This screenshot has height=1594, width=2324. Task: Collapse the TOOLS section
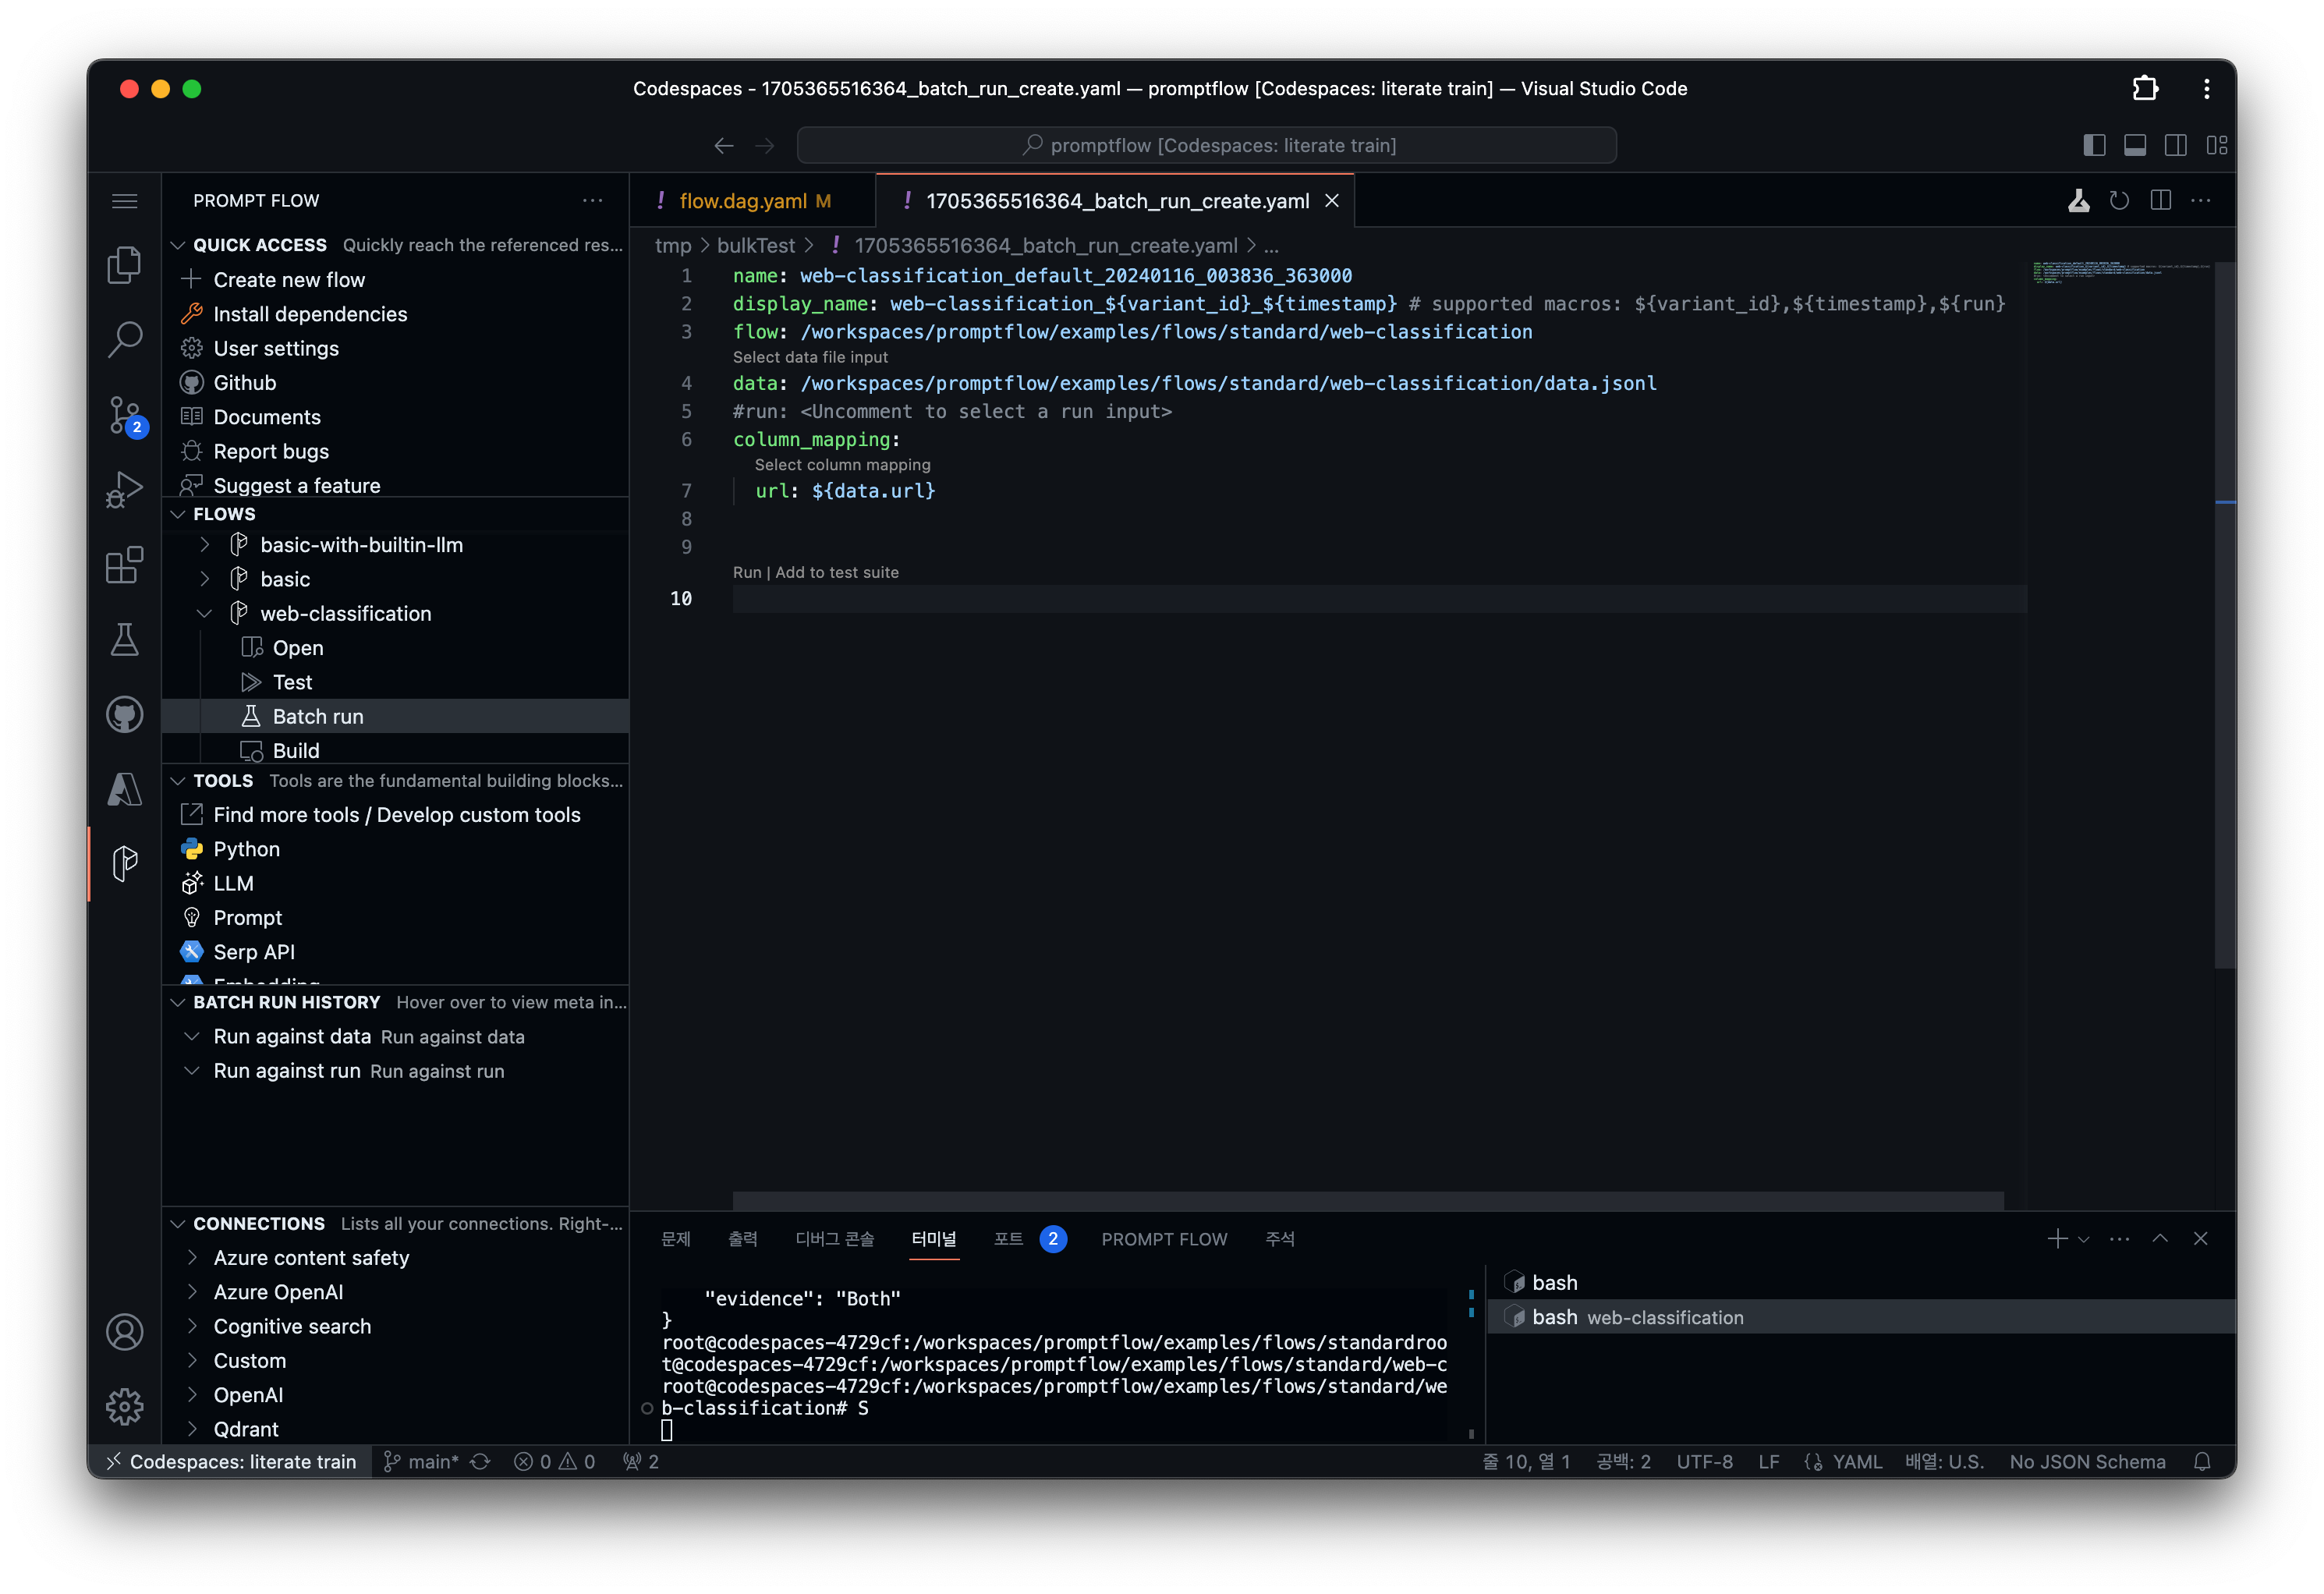178,781
